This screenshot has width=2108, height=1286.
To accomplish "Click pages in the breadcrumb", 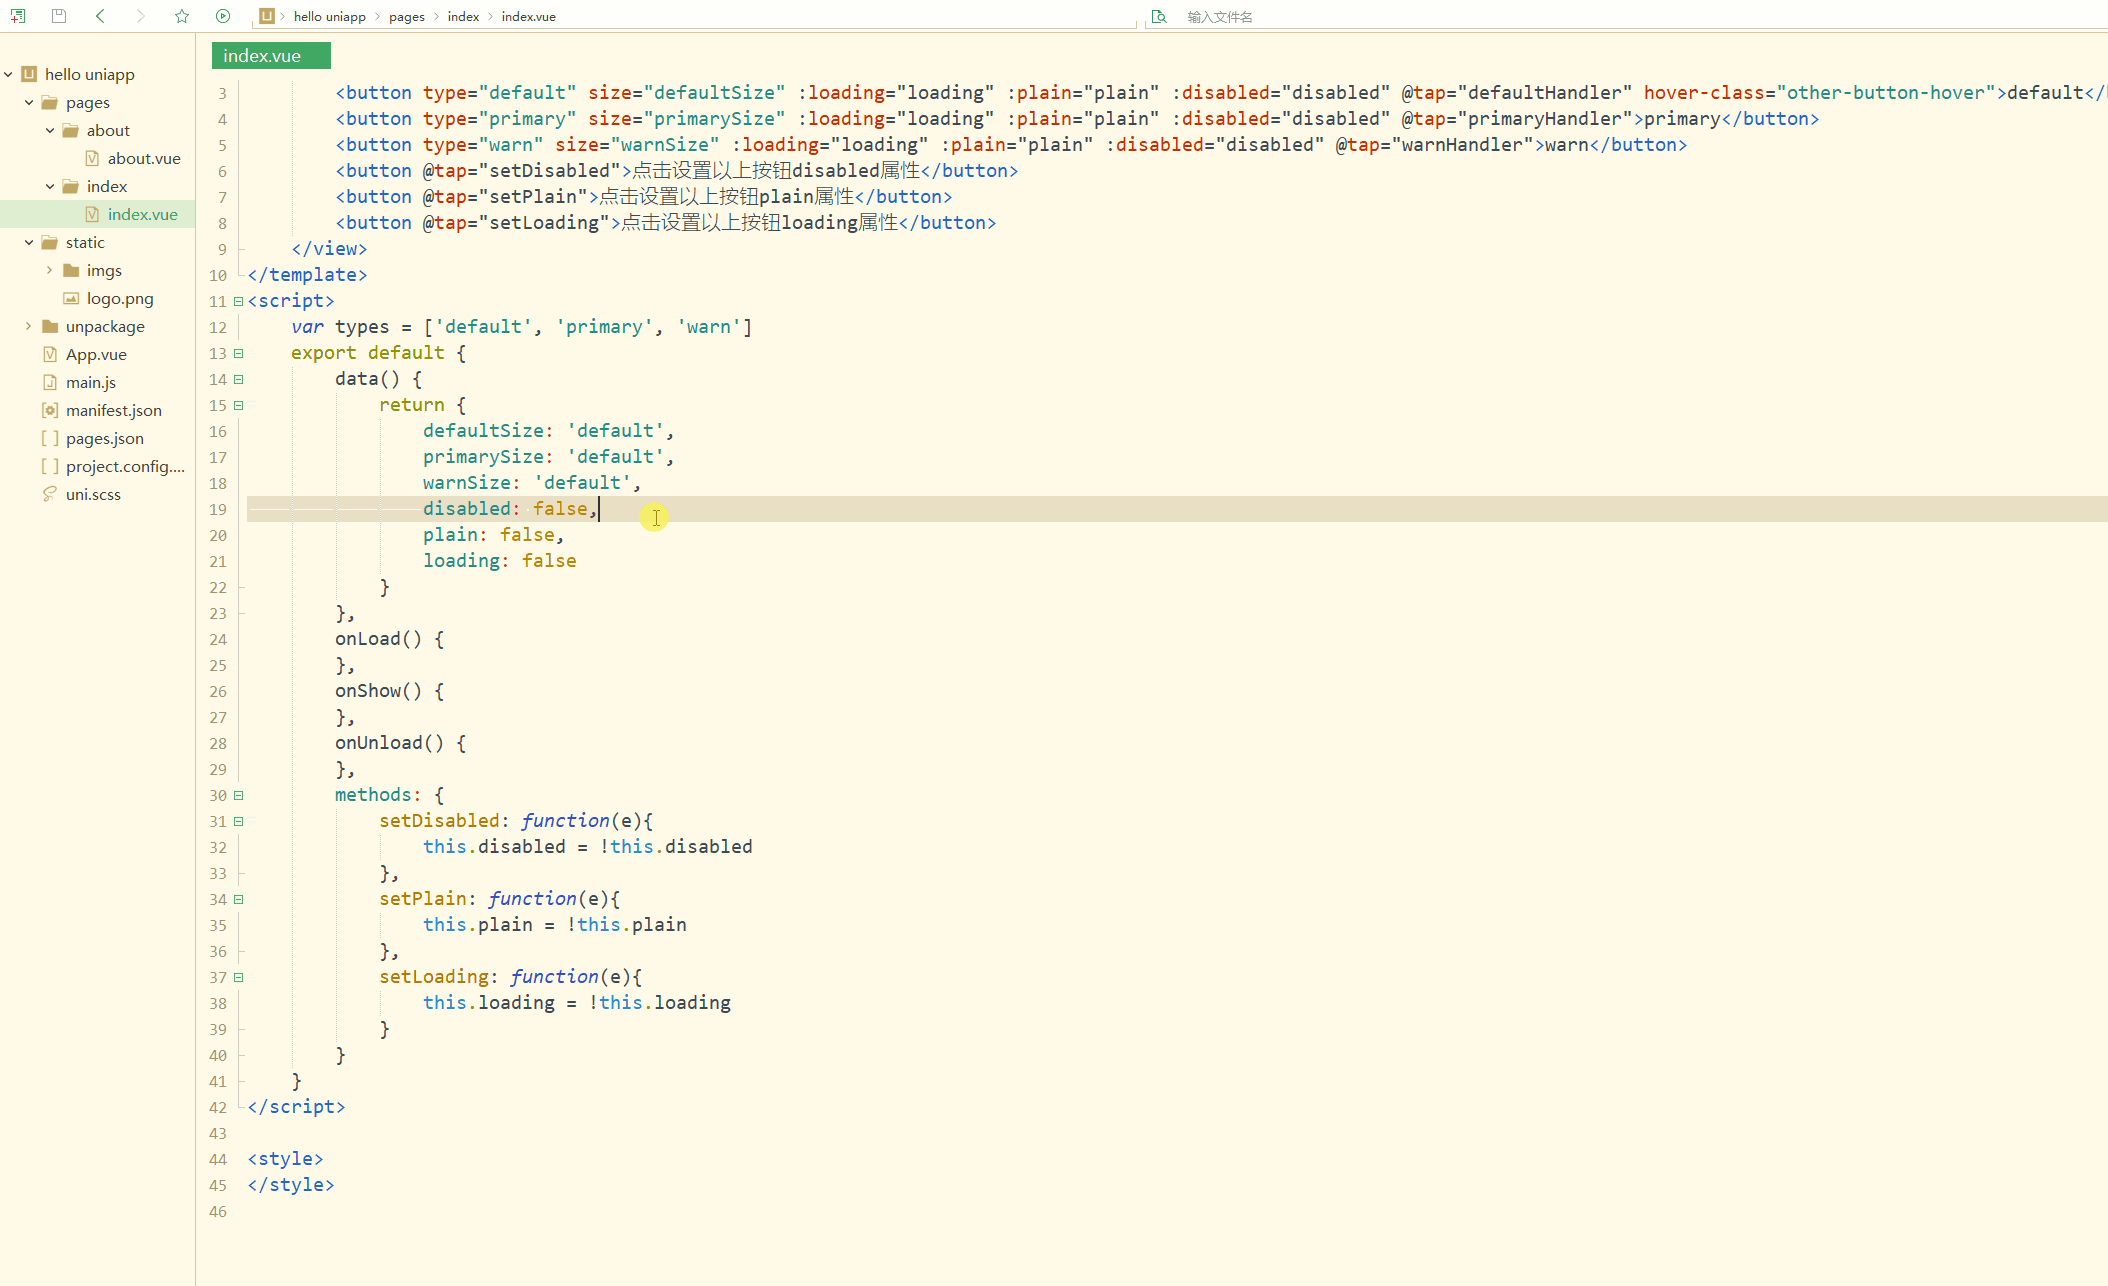I will click(407, 16).
